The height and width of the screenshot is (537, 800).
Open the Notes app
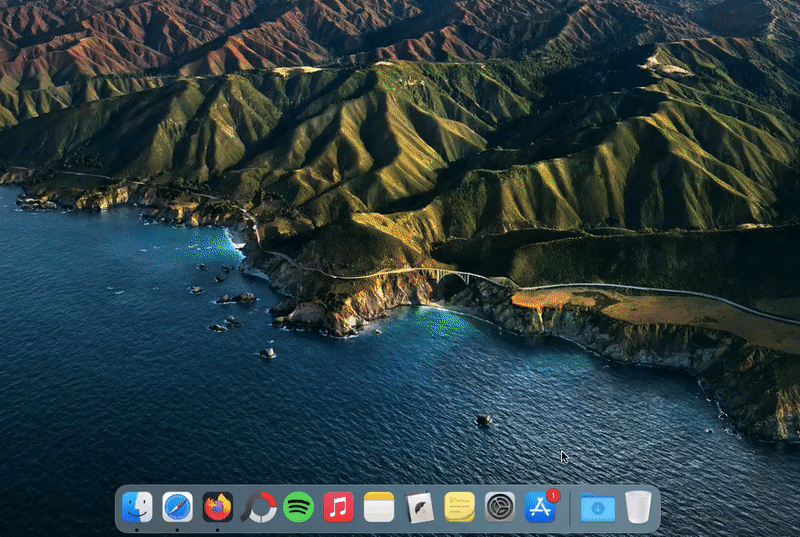[379, 507]
